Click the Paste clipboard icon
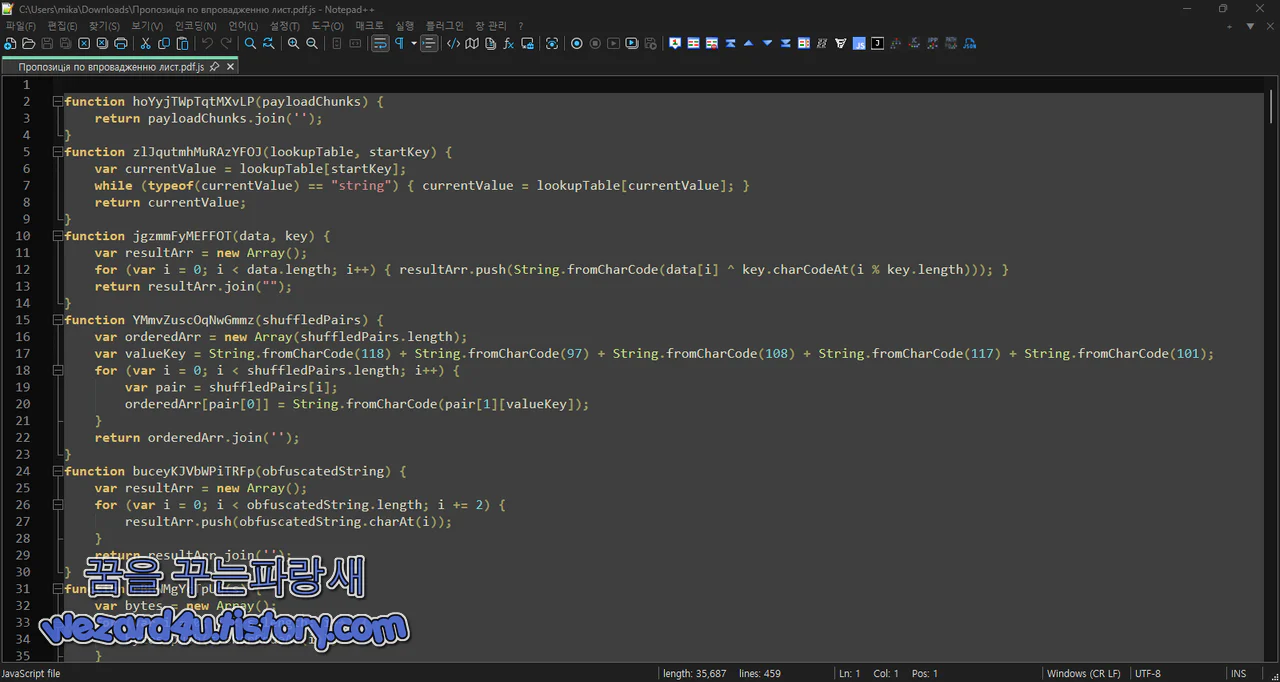The image size is (1280, 682). (x=183, y=44)
